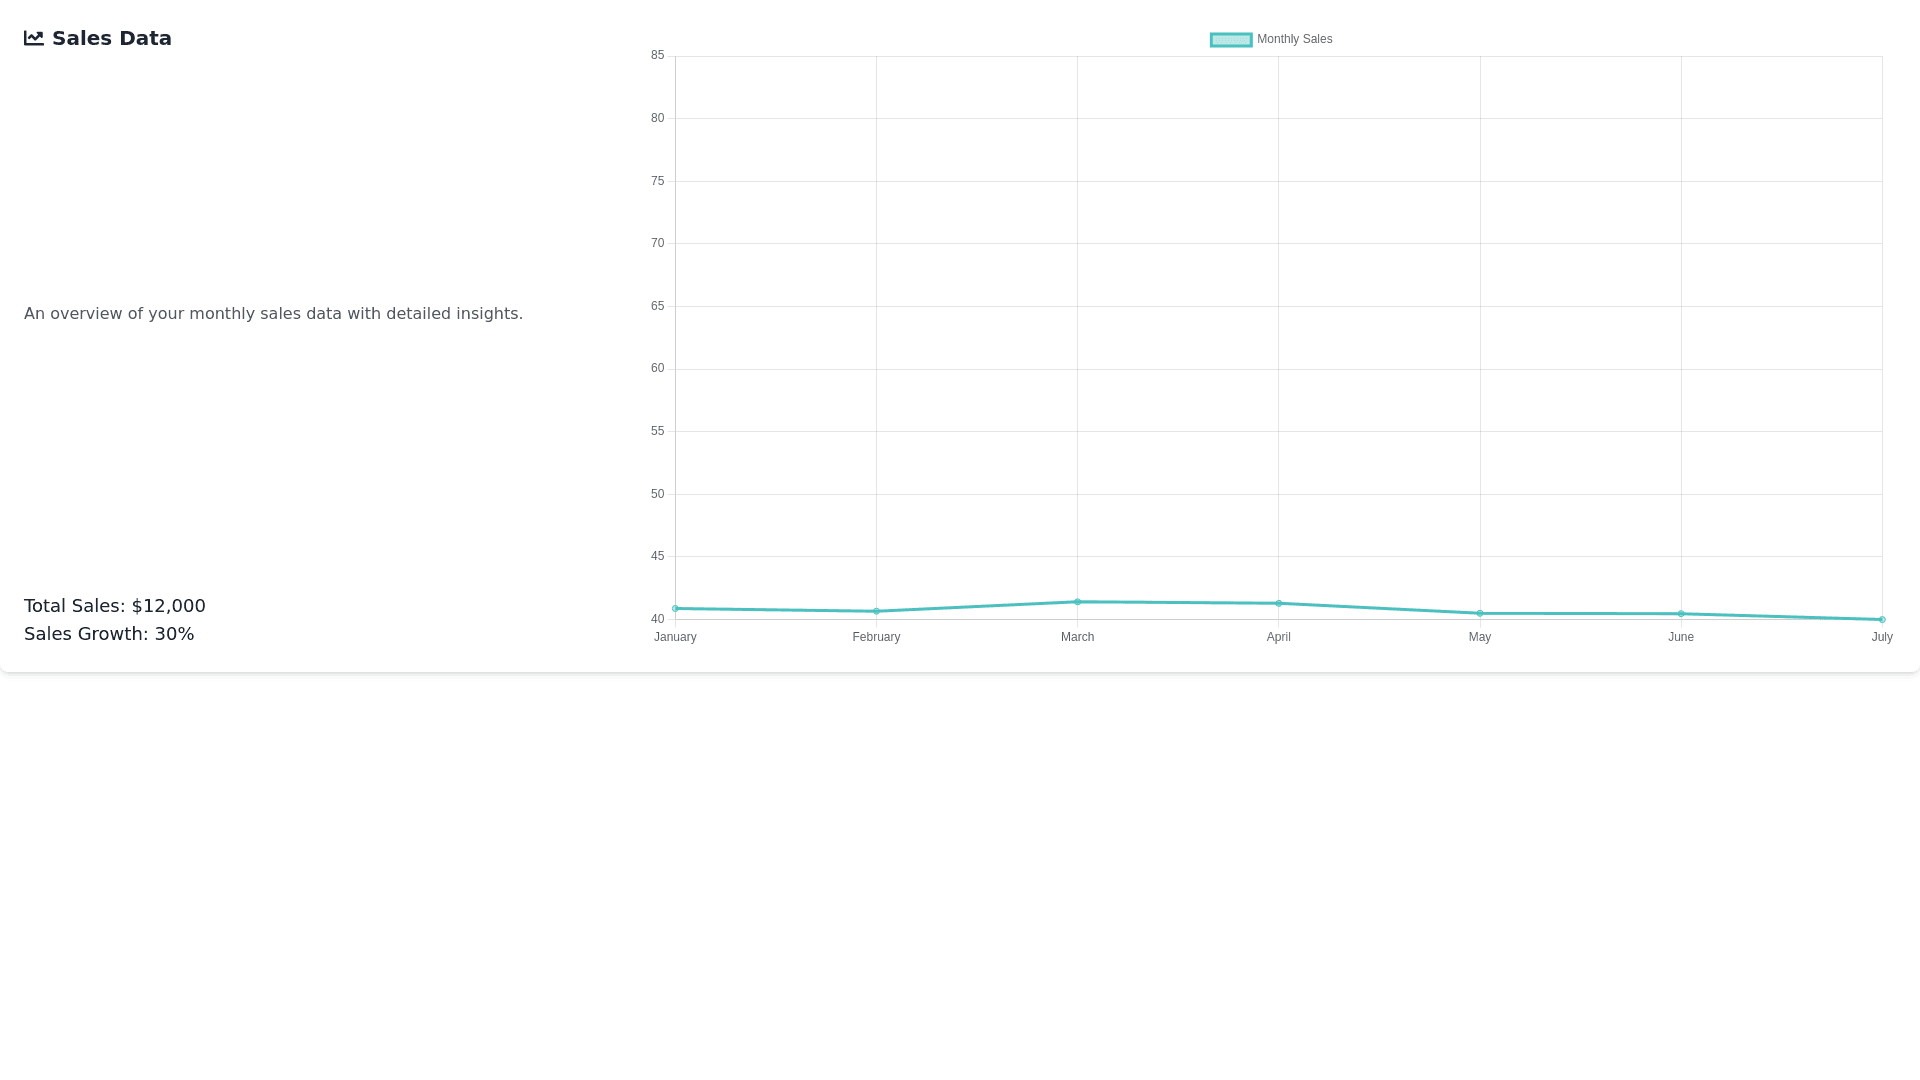Toggle the Monthly Sales legend swatch
The width and height of the screenshot is (1920, 1080).
click(x=1231, y=40)
